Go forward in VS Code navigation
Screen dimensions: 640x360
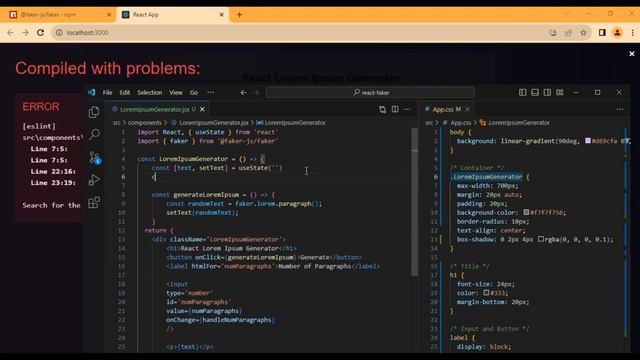256,93
